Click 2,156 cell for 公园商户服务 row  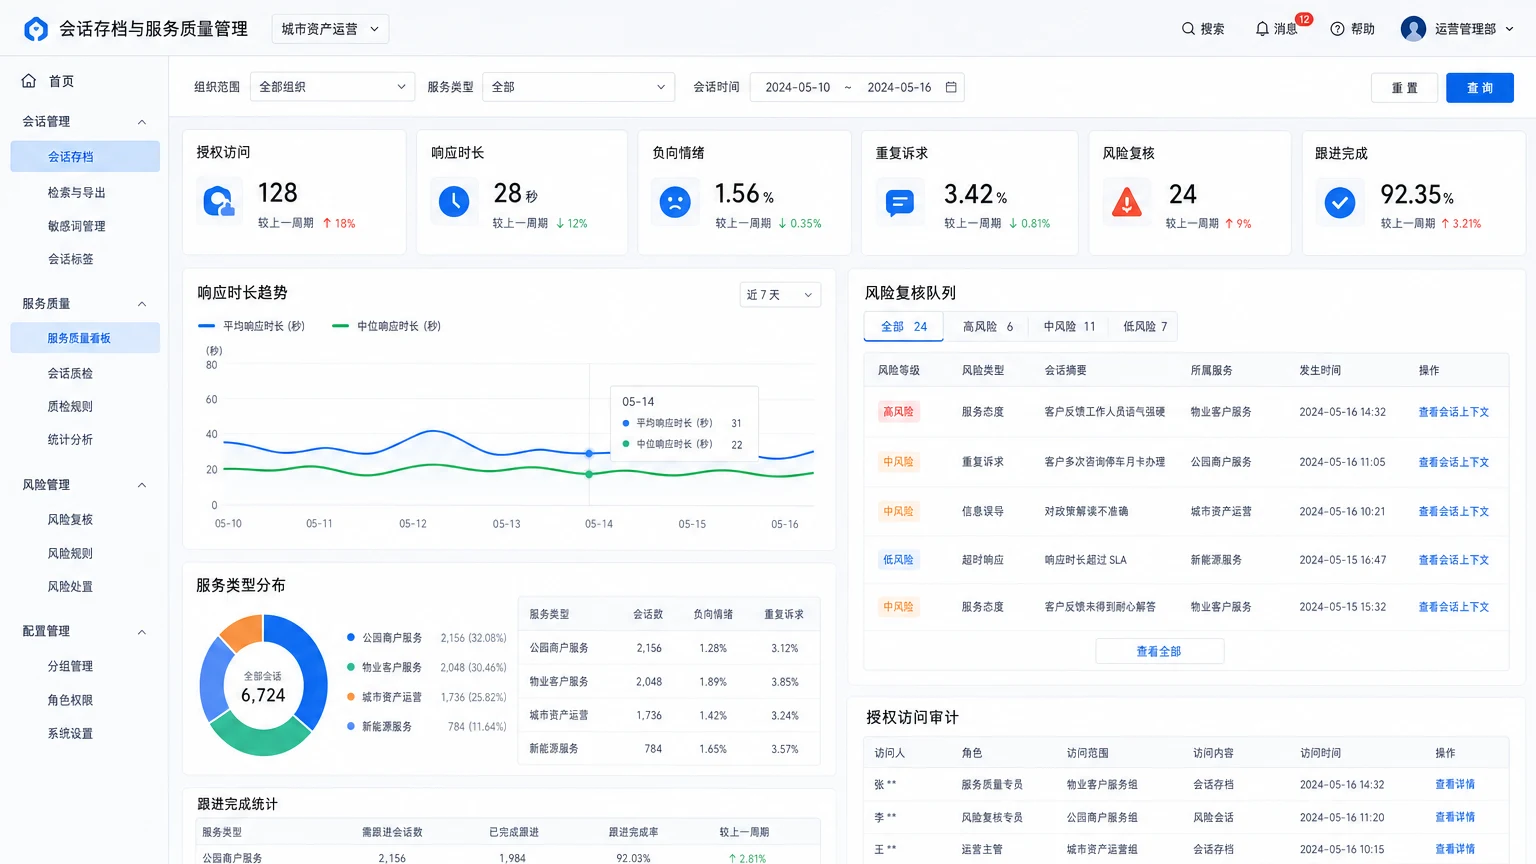pyautogui.click(x=649, y=648)
